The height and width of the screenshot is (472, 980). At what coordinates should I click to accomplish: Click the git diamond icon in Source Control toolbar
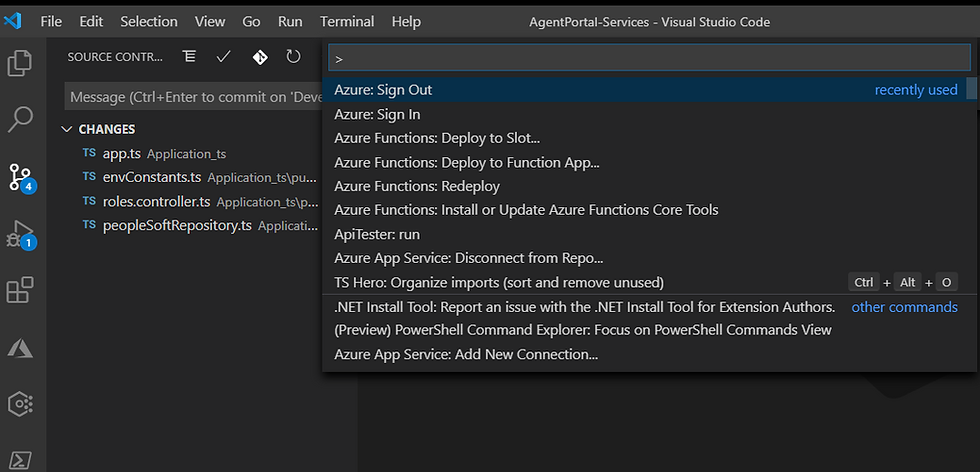260,58
